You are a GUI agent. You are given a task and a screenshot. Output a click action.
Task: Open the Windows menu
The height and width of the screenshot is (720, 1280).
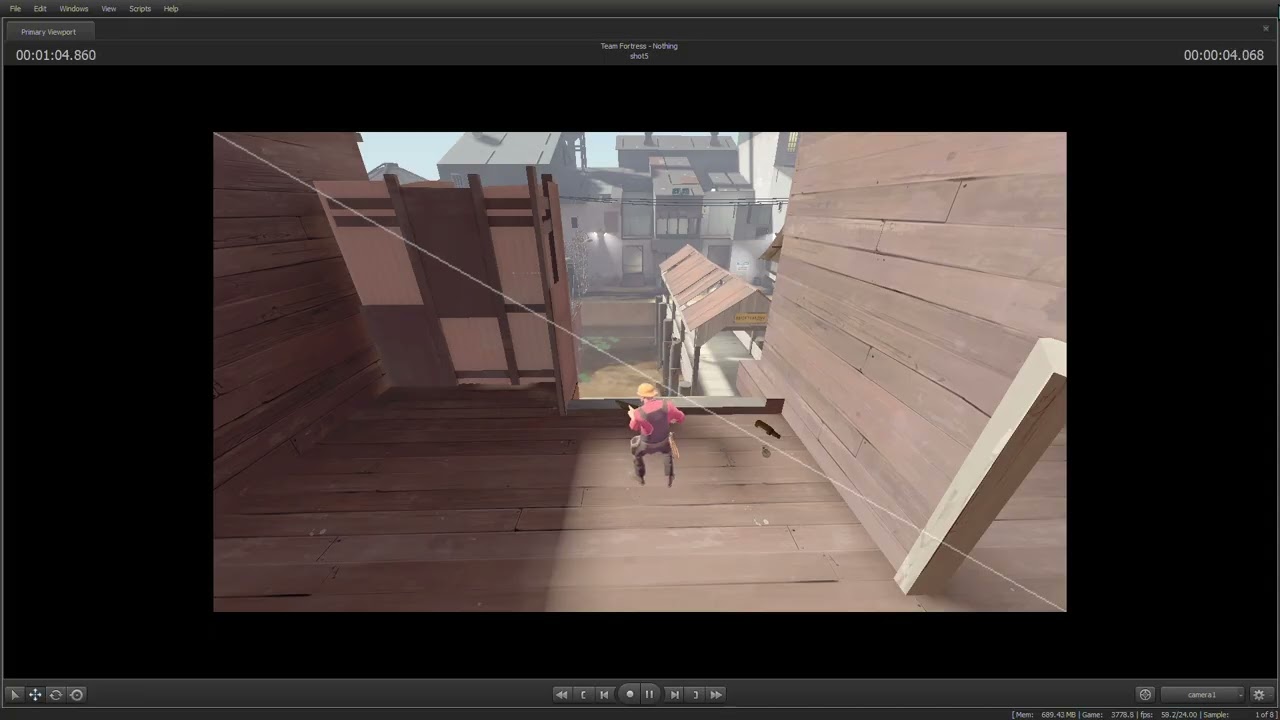[x=74, y=8]
